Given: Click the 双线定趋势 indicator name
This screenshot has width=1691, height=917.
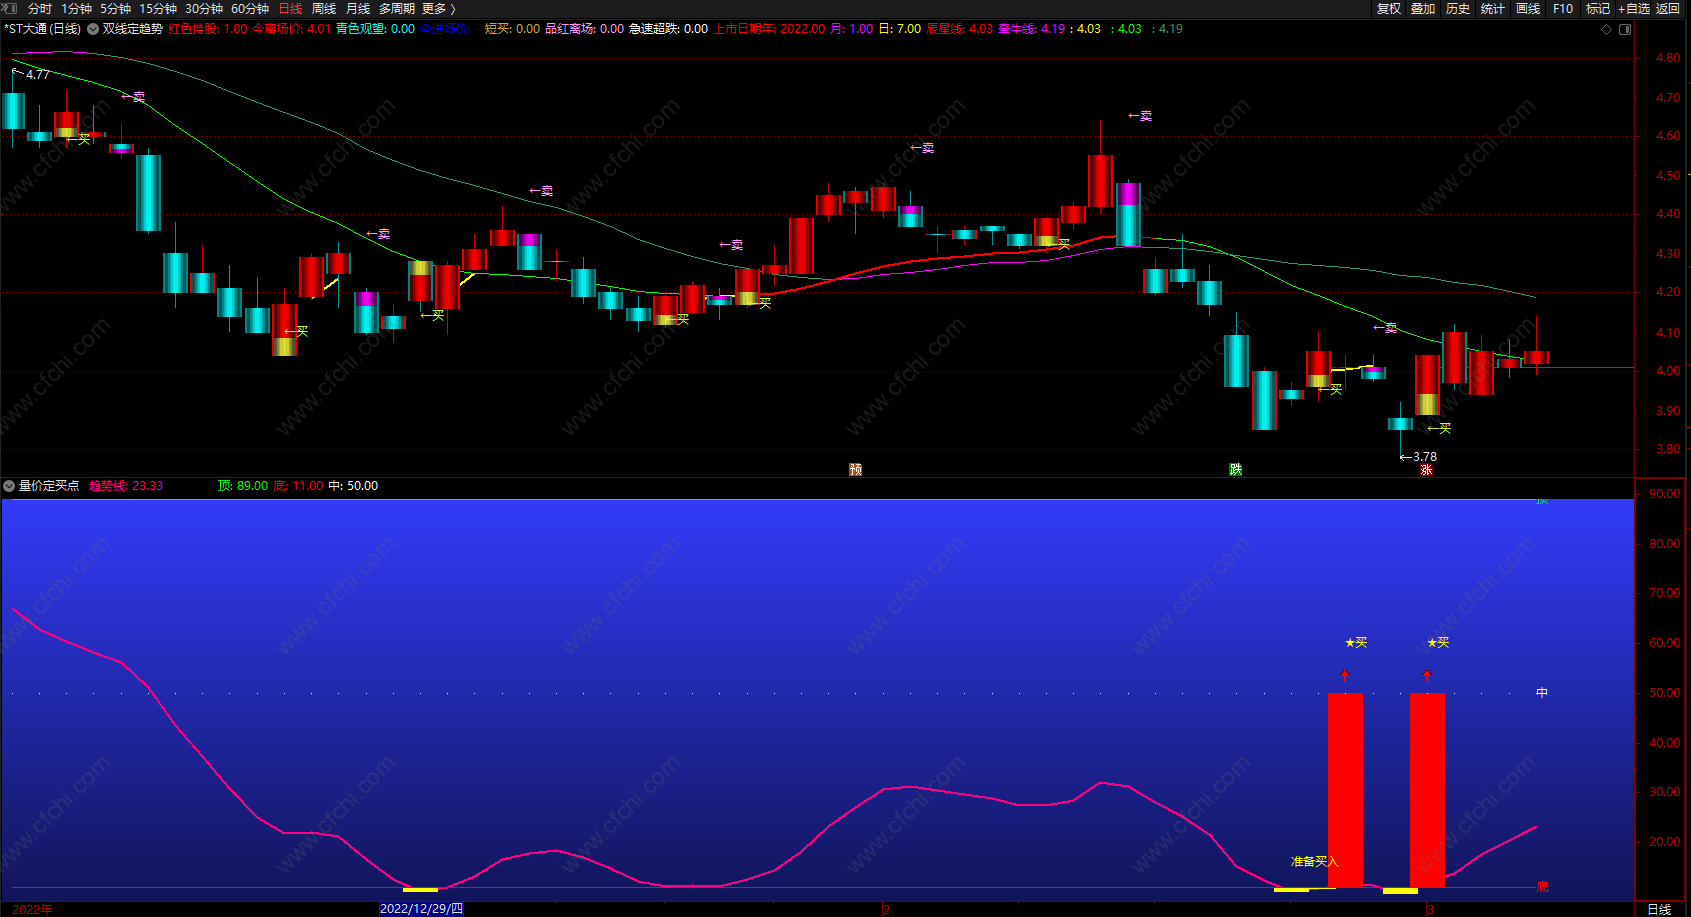Looking at the screenshot, I should pyautogui.click(x=133, y=29).
